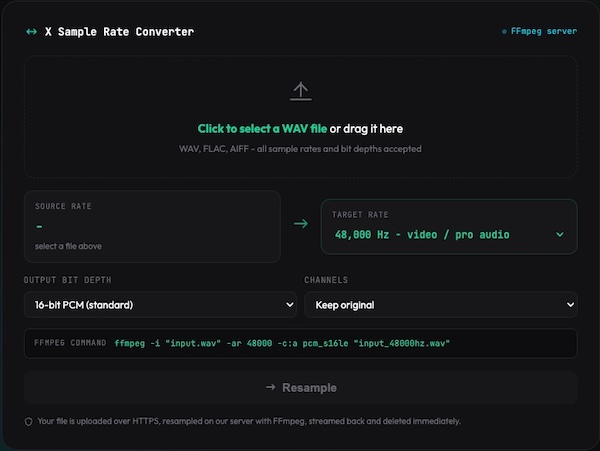Click the FFMPEG COMMAND label
Viewport: 600px width, 451px height.
70,343
